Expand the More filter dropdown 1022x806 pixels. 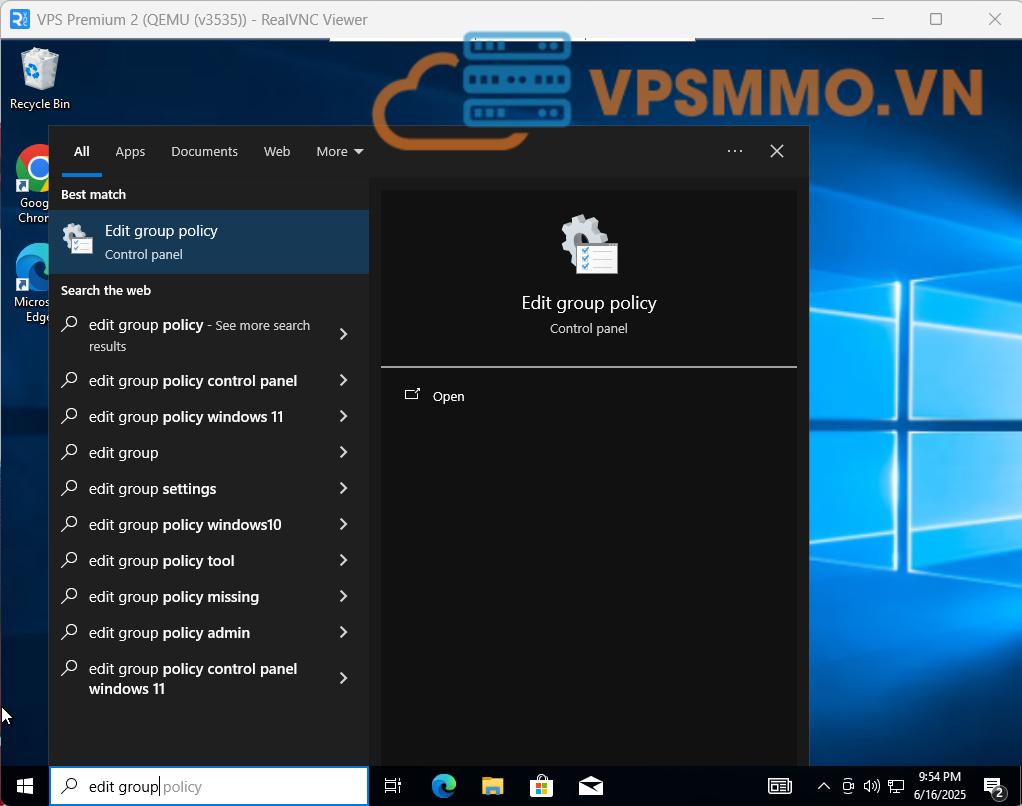tap(339, 151)
